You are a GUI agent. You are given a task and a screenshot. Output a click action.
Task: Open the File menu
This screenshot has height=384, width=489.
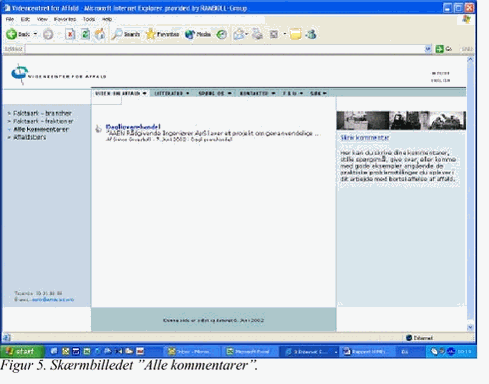click(x=10, y=19)
